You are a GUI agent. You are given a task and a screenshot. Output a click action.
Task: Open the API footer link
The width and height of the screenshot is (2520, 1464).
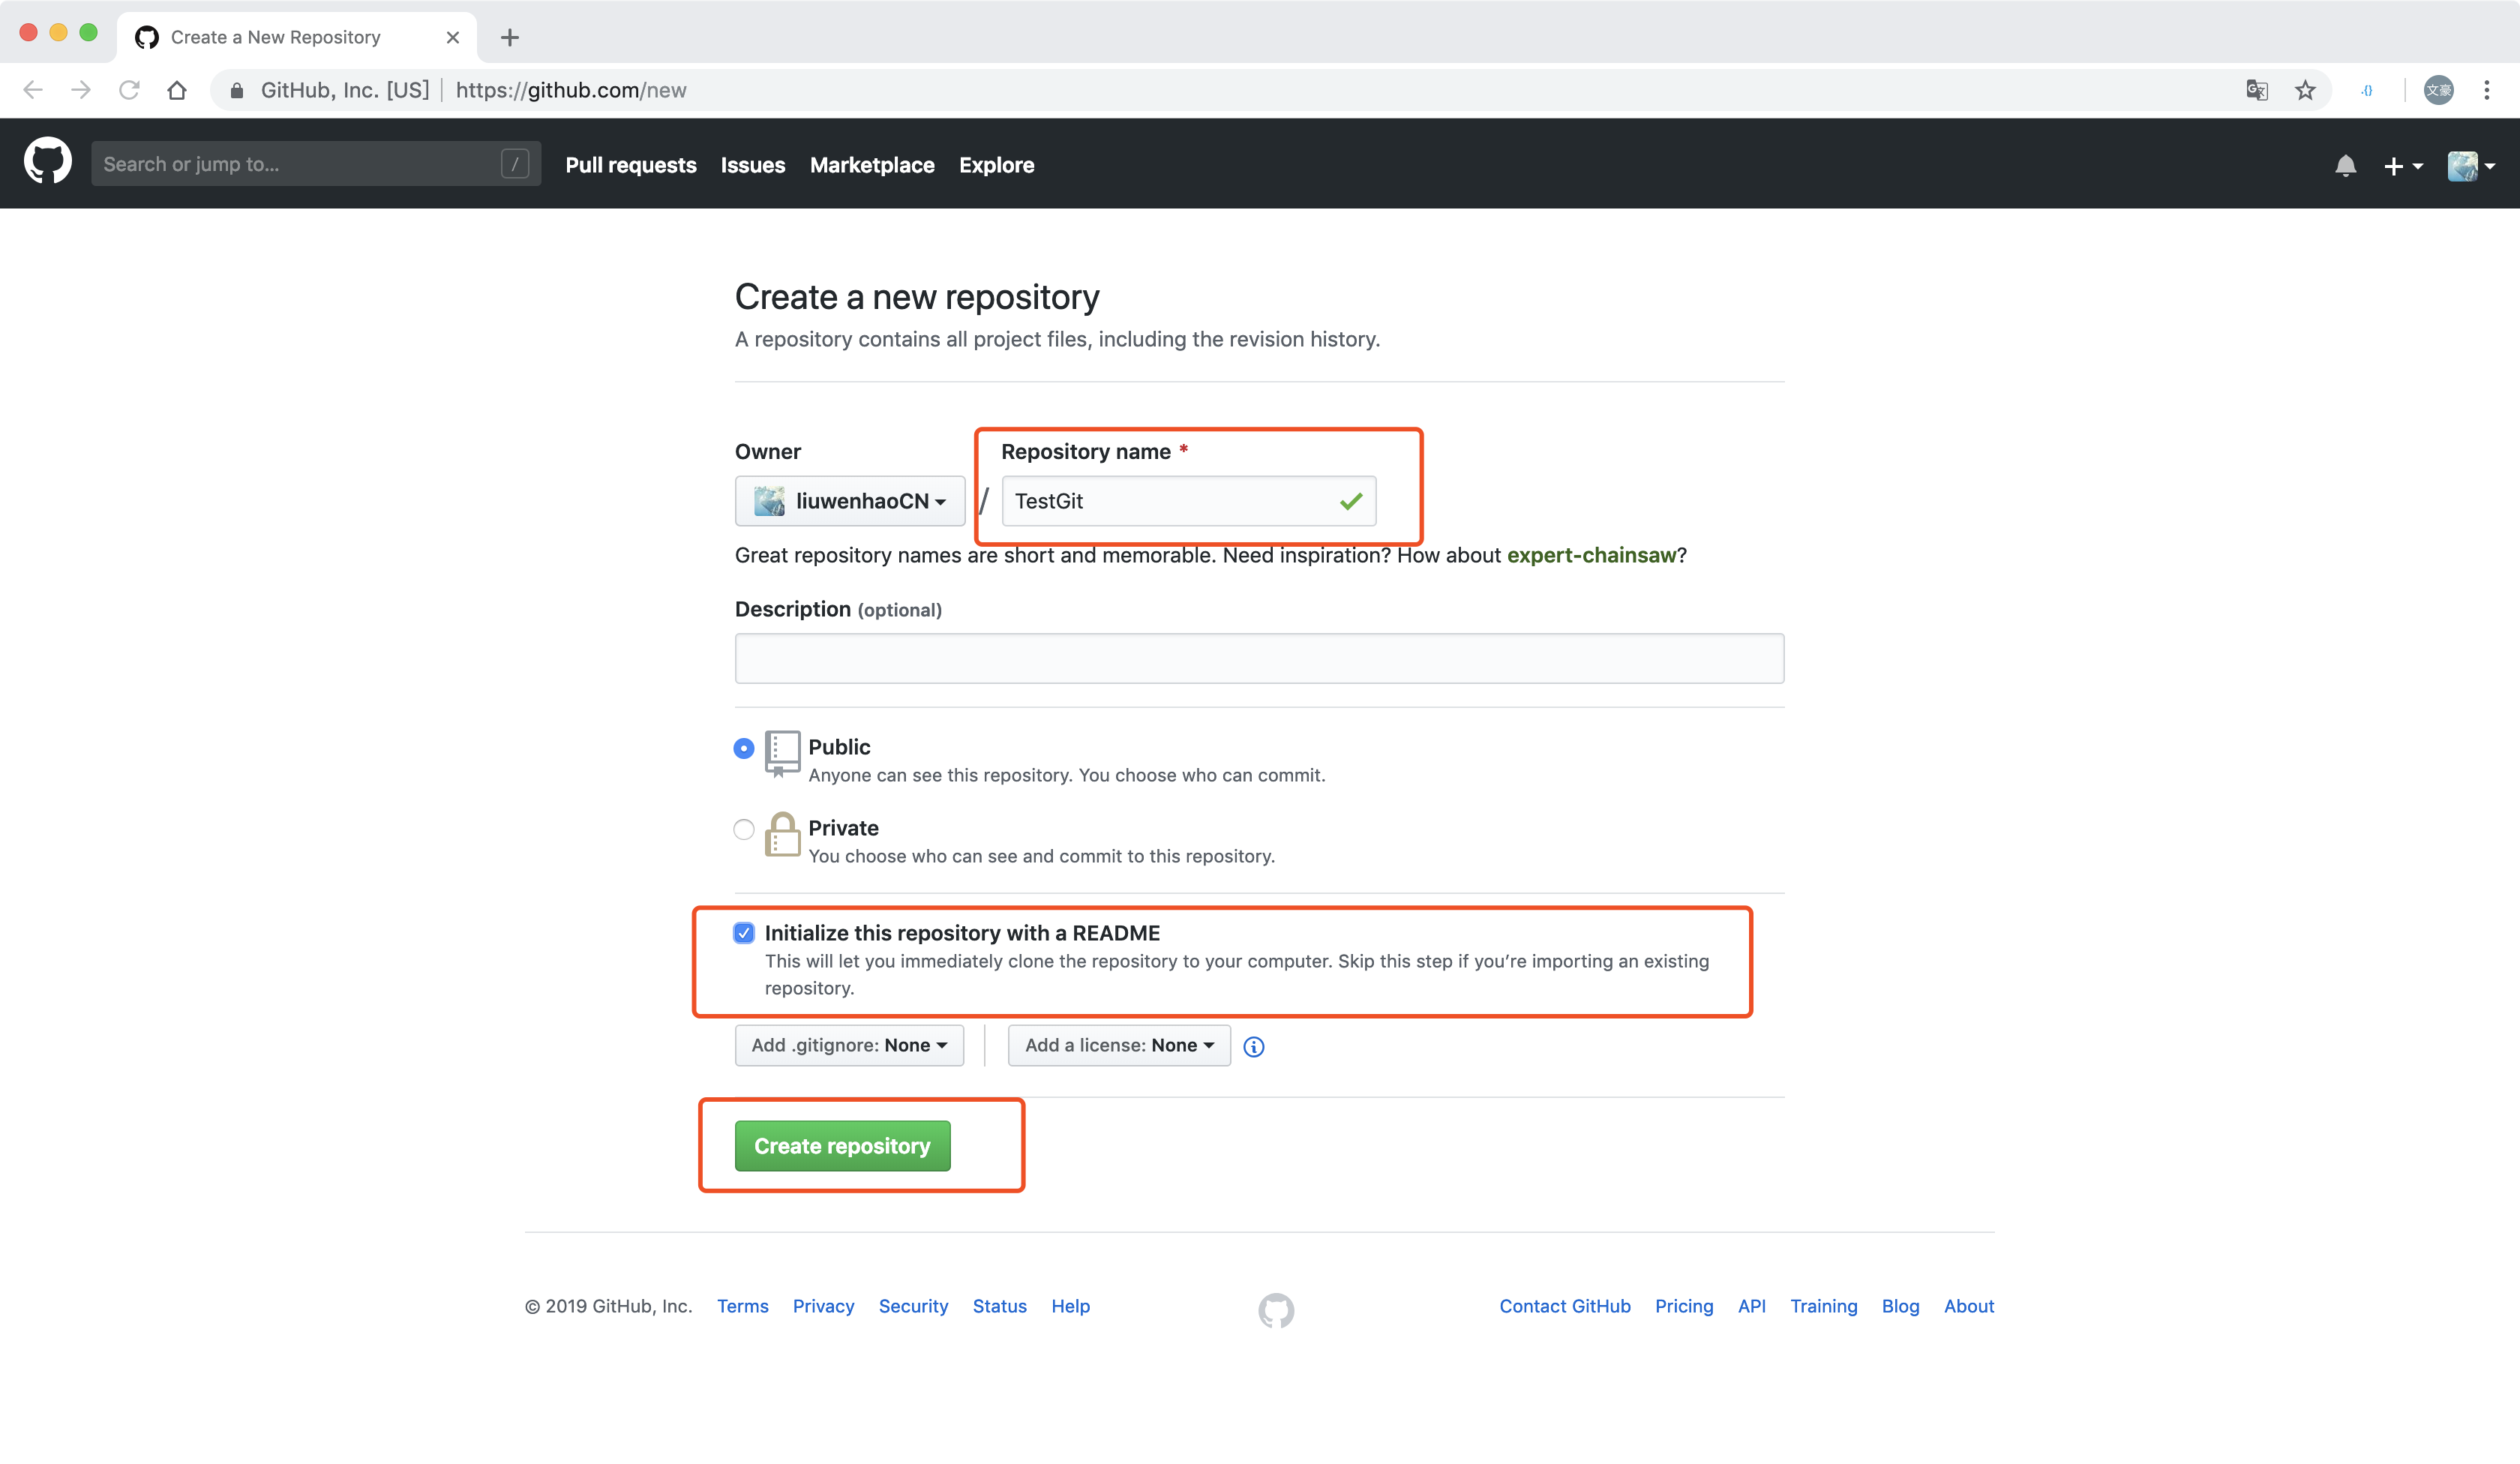[x=1752, y=1306]
